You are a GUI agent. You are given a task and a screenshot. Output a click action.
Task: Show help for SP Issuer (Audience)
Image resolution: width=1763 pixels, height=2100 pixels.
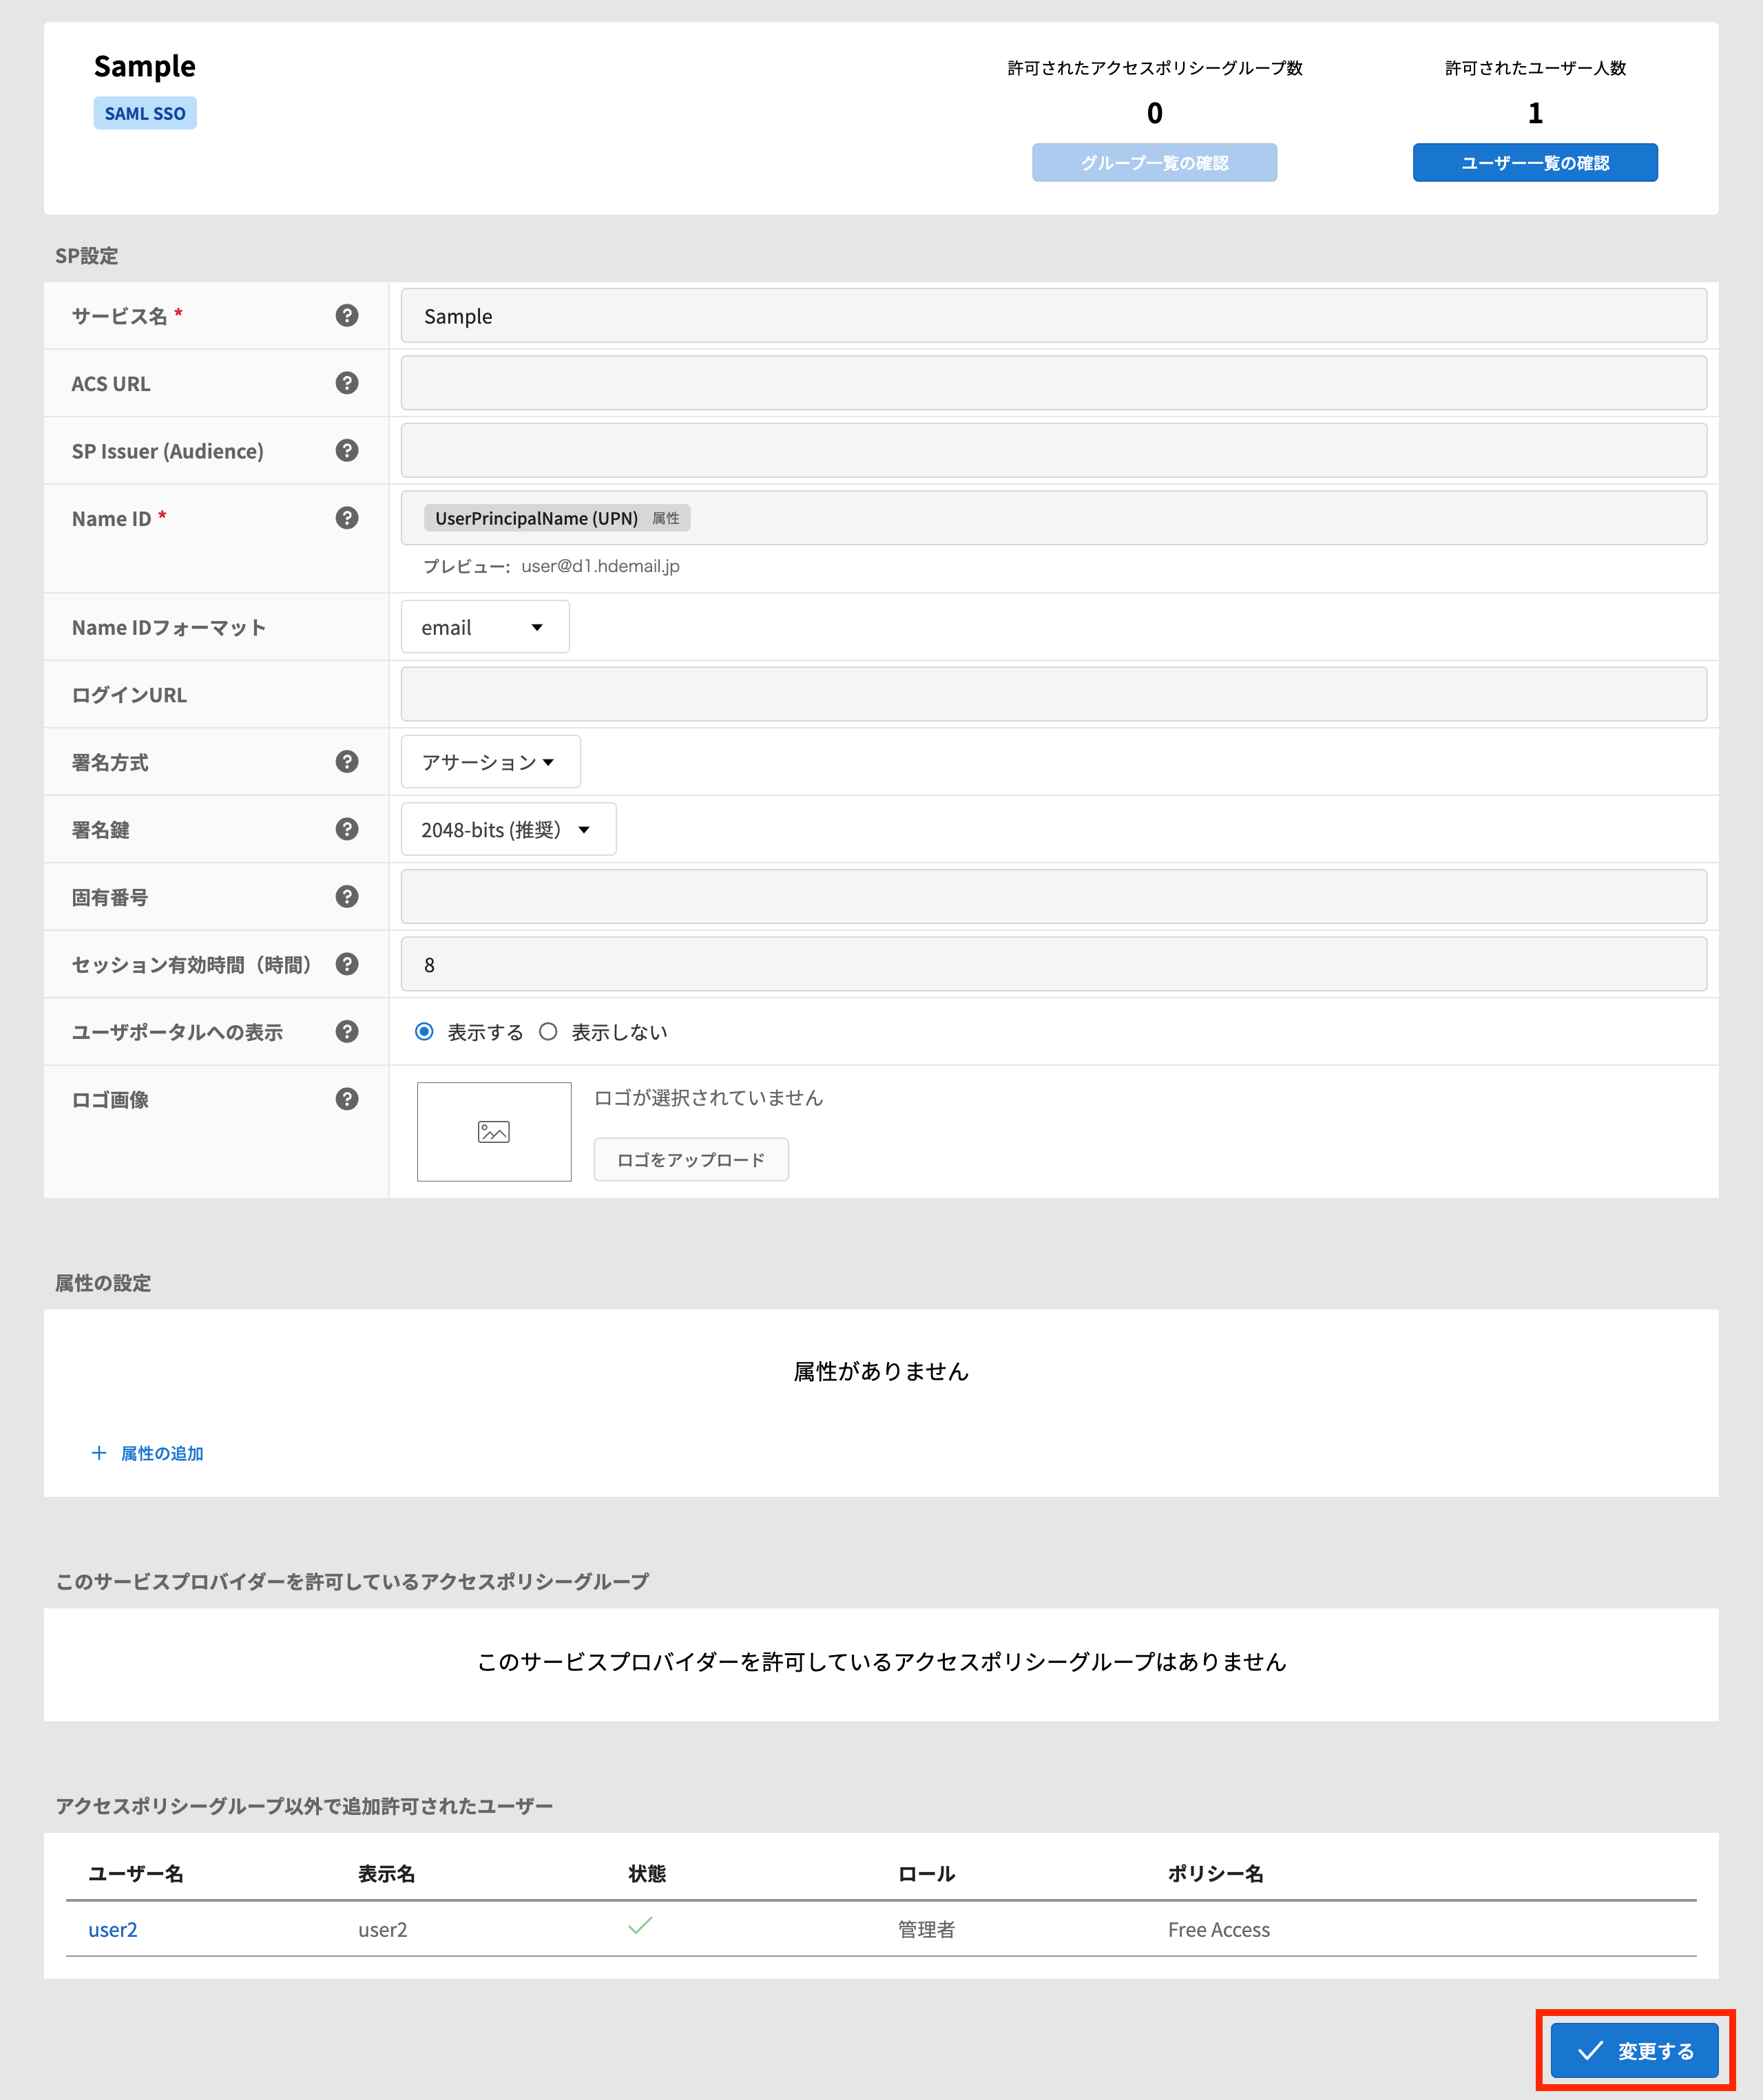click(x=347, y=451)
